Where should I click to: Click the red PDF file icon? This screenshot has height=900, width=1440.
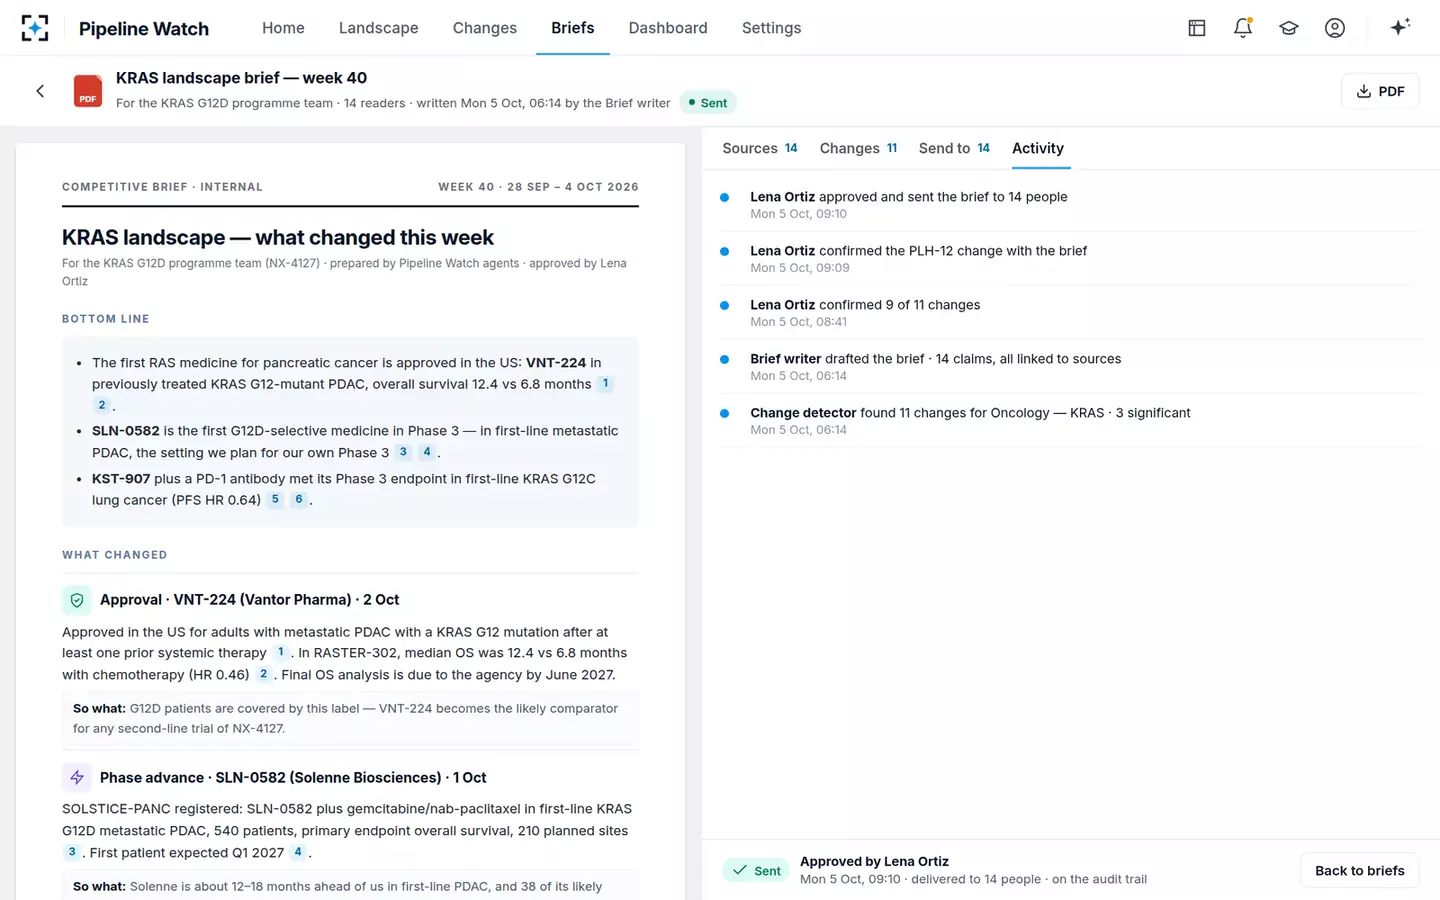coord(88,91)
